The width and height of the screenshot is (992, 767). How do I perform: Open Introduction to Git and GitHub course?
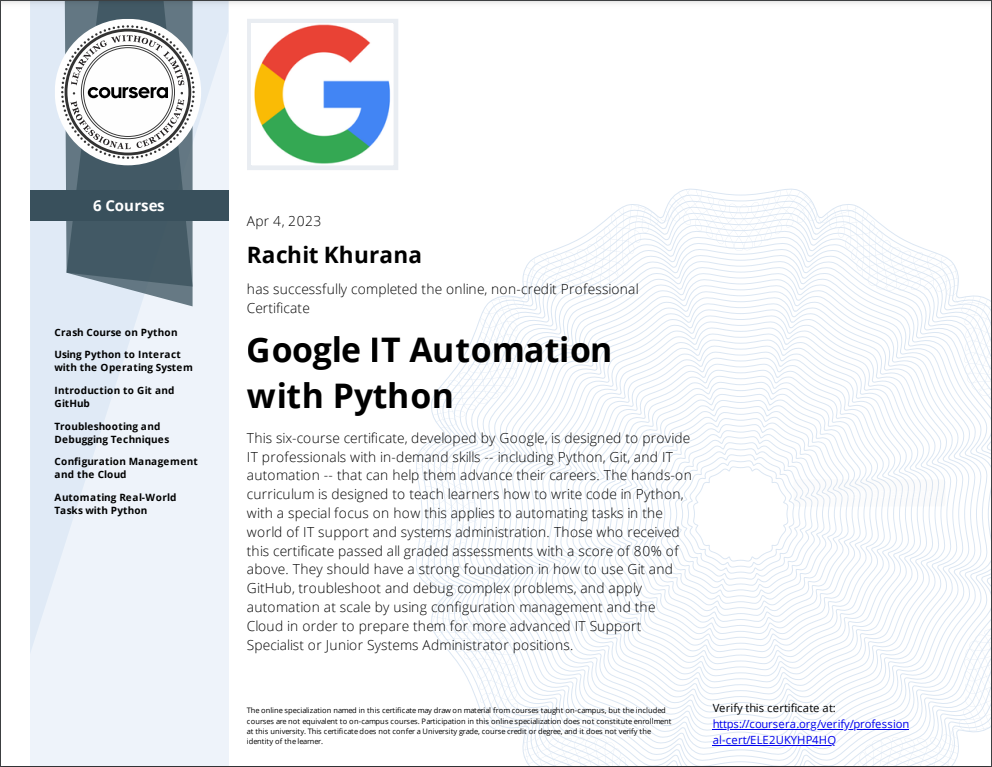pyautogui.click(x=113, y=397)
